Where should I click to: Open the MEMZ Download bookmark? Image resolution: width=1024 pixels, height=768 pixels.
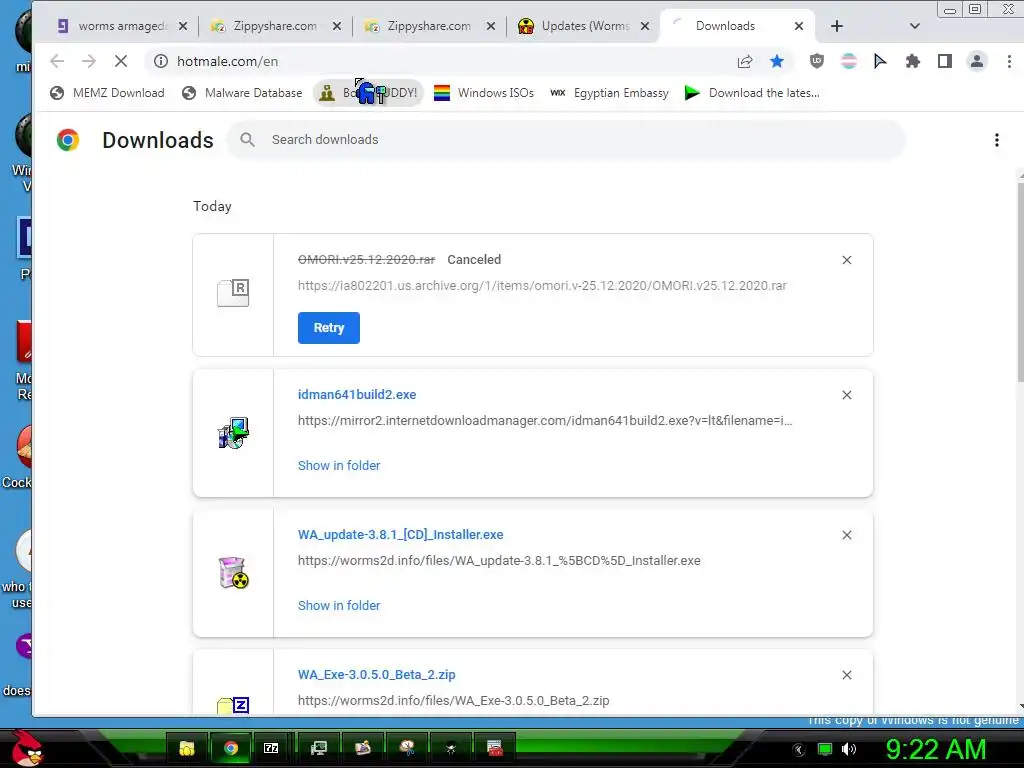(108, 93)
